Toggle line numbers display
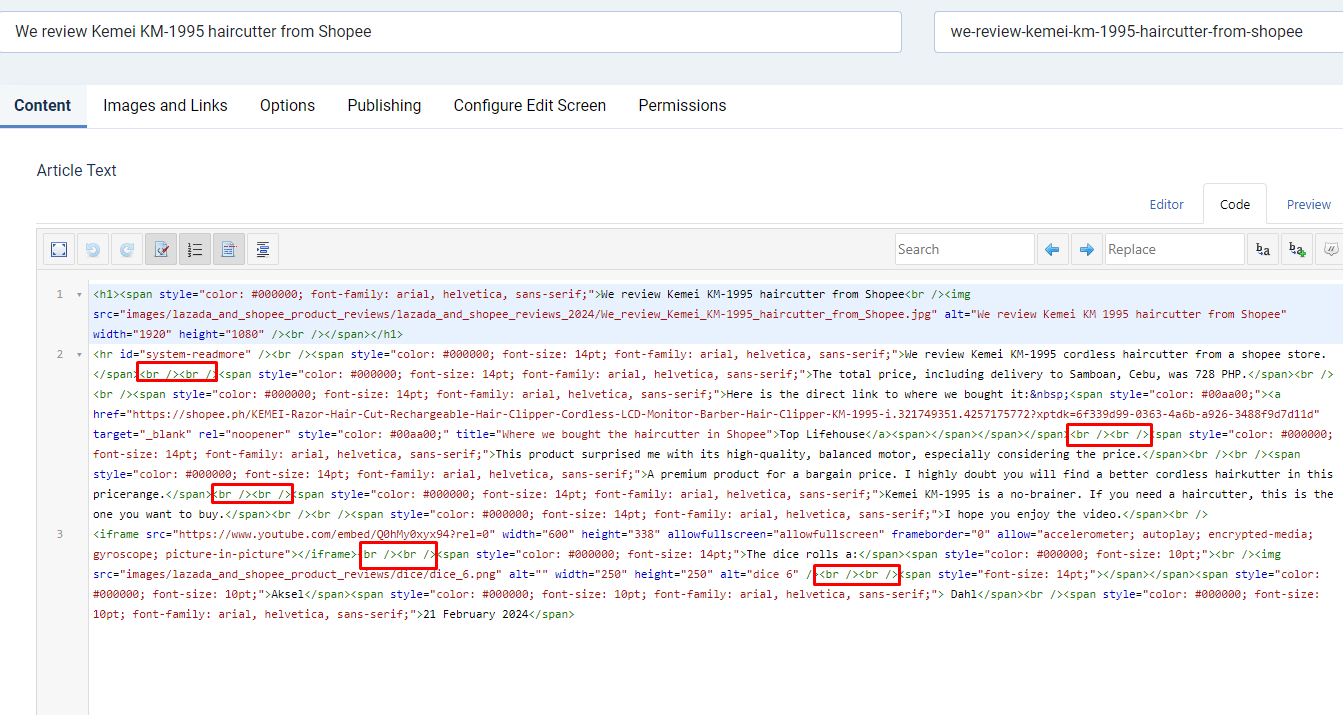This screenshot has height=715, width=1343. [195, 249]
